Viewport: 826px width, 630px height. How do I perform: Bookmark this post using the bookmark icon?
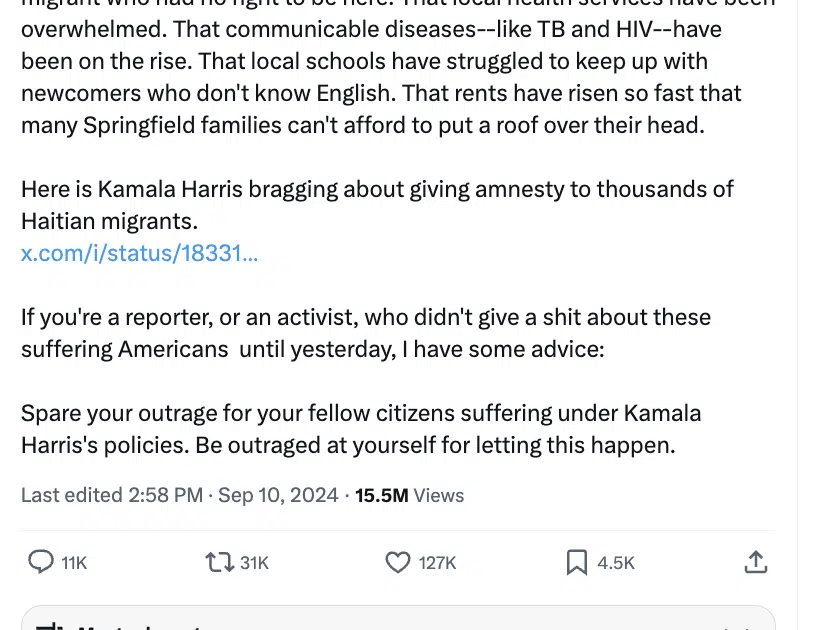pyautogui.click(x=577, y=562)
